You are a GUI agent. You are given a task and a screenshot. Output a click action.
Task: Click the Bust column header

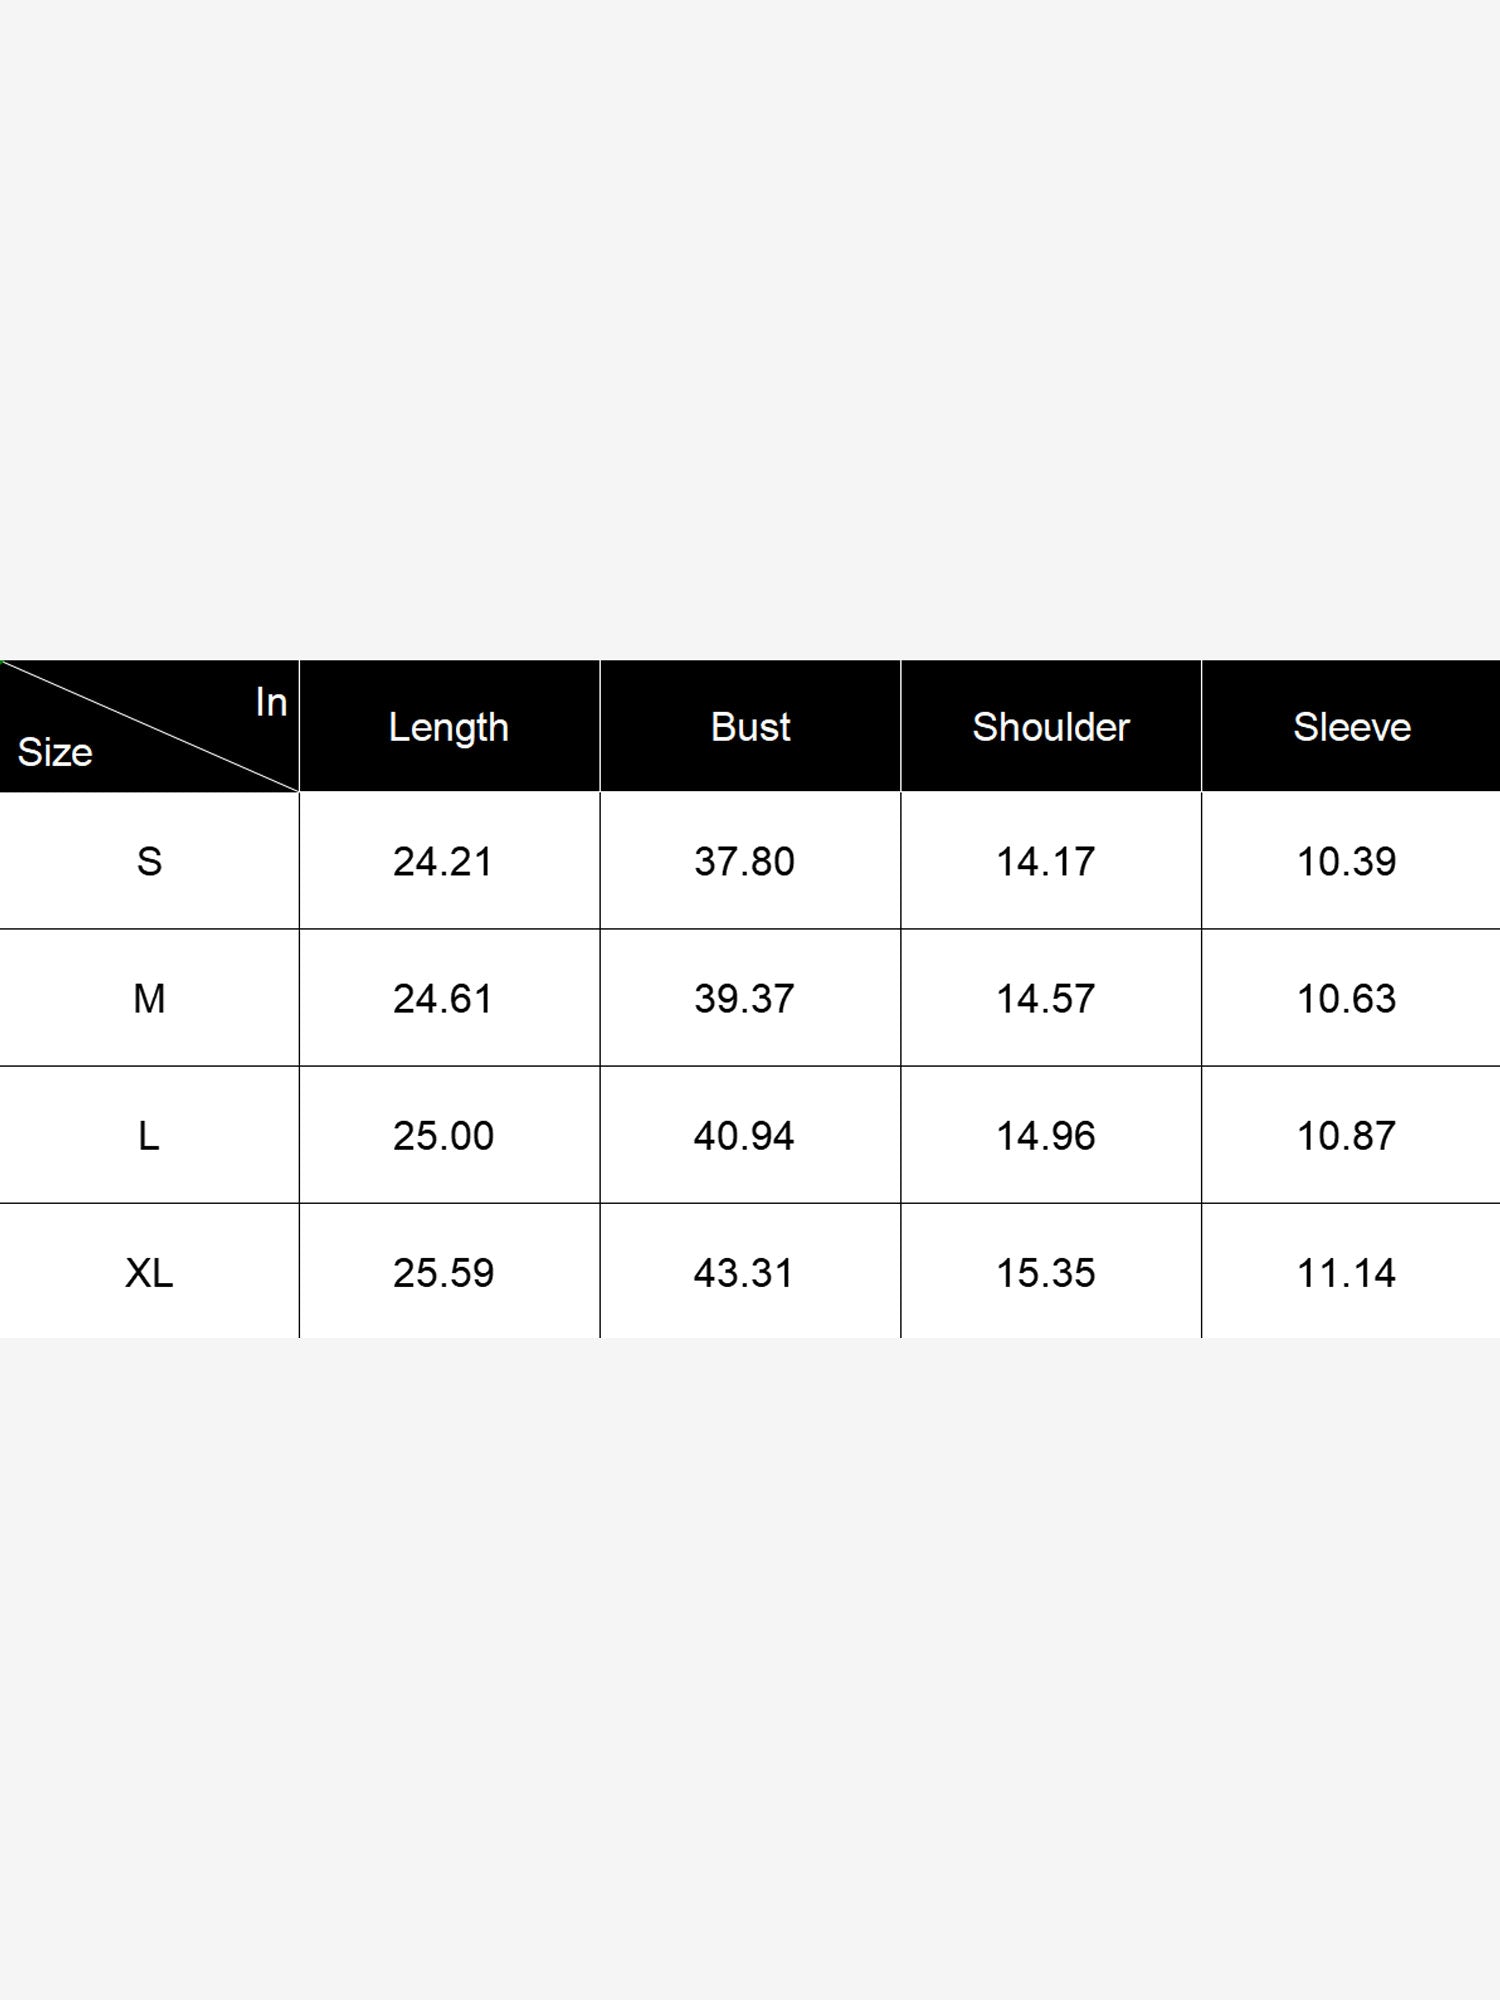(750, 727)
